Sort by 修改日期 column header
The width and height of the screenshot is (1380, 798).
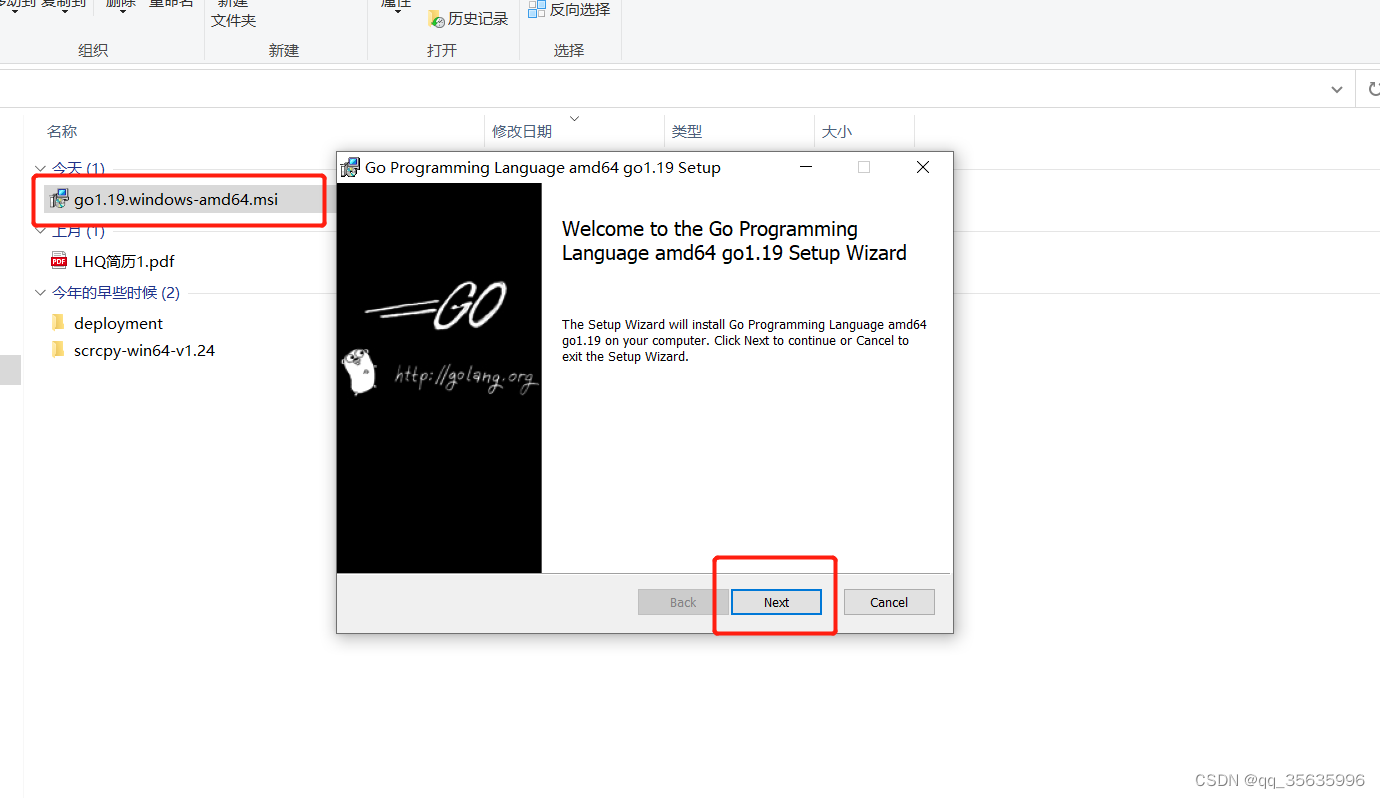click(522, 131)
